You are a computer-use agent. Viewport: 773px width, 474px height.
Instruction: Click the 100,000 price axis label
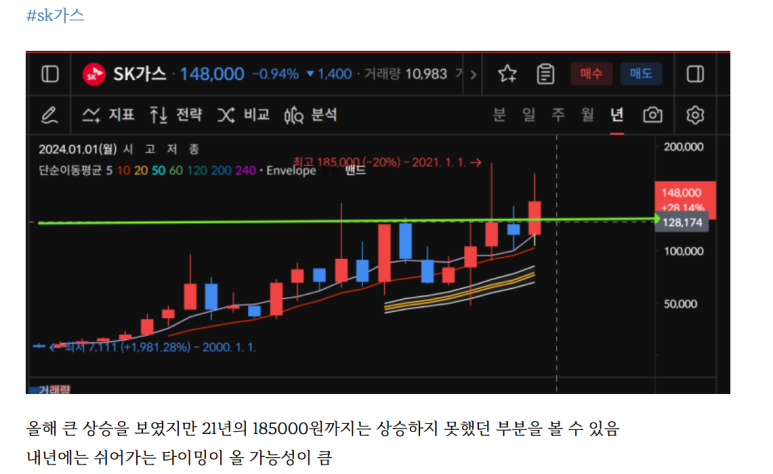click(683, 251)
